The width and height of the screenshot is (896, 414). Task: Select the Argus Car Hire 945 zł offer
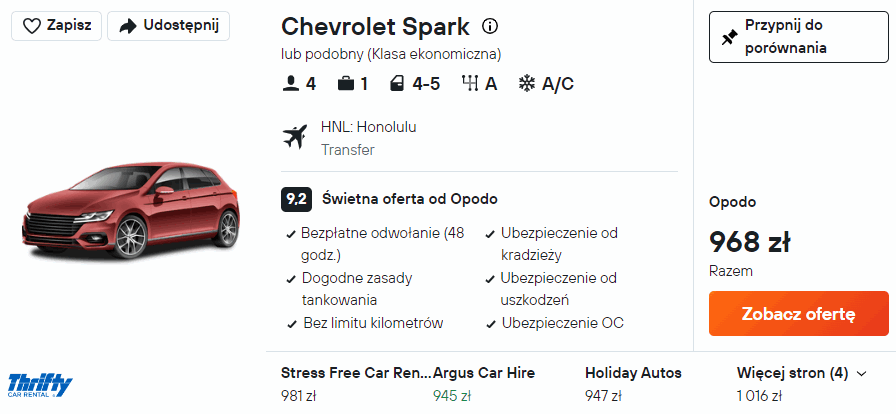(483, 383)
